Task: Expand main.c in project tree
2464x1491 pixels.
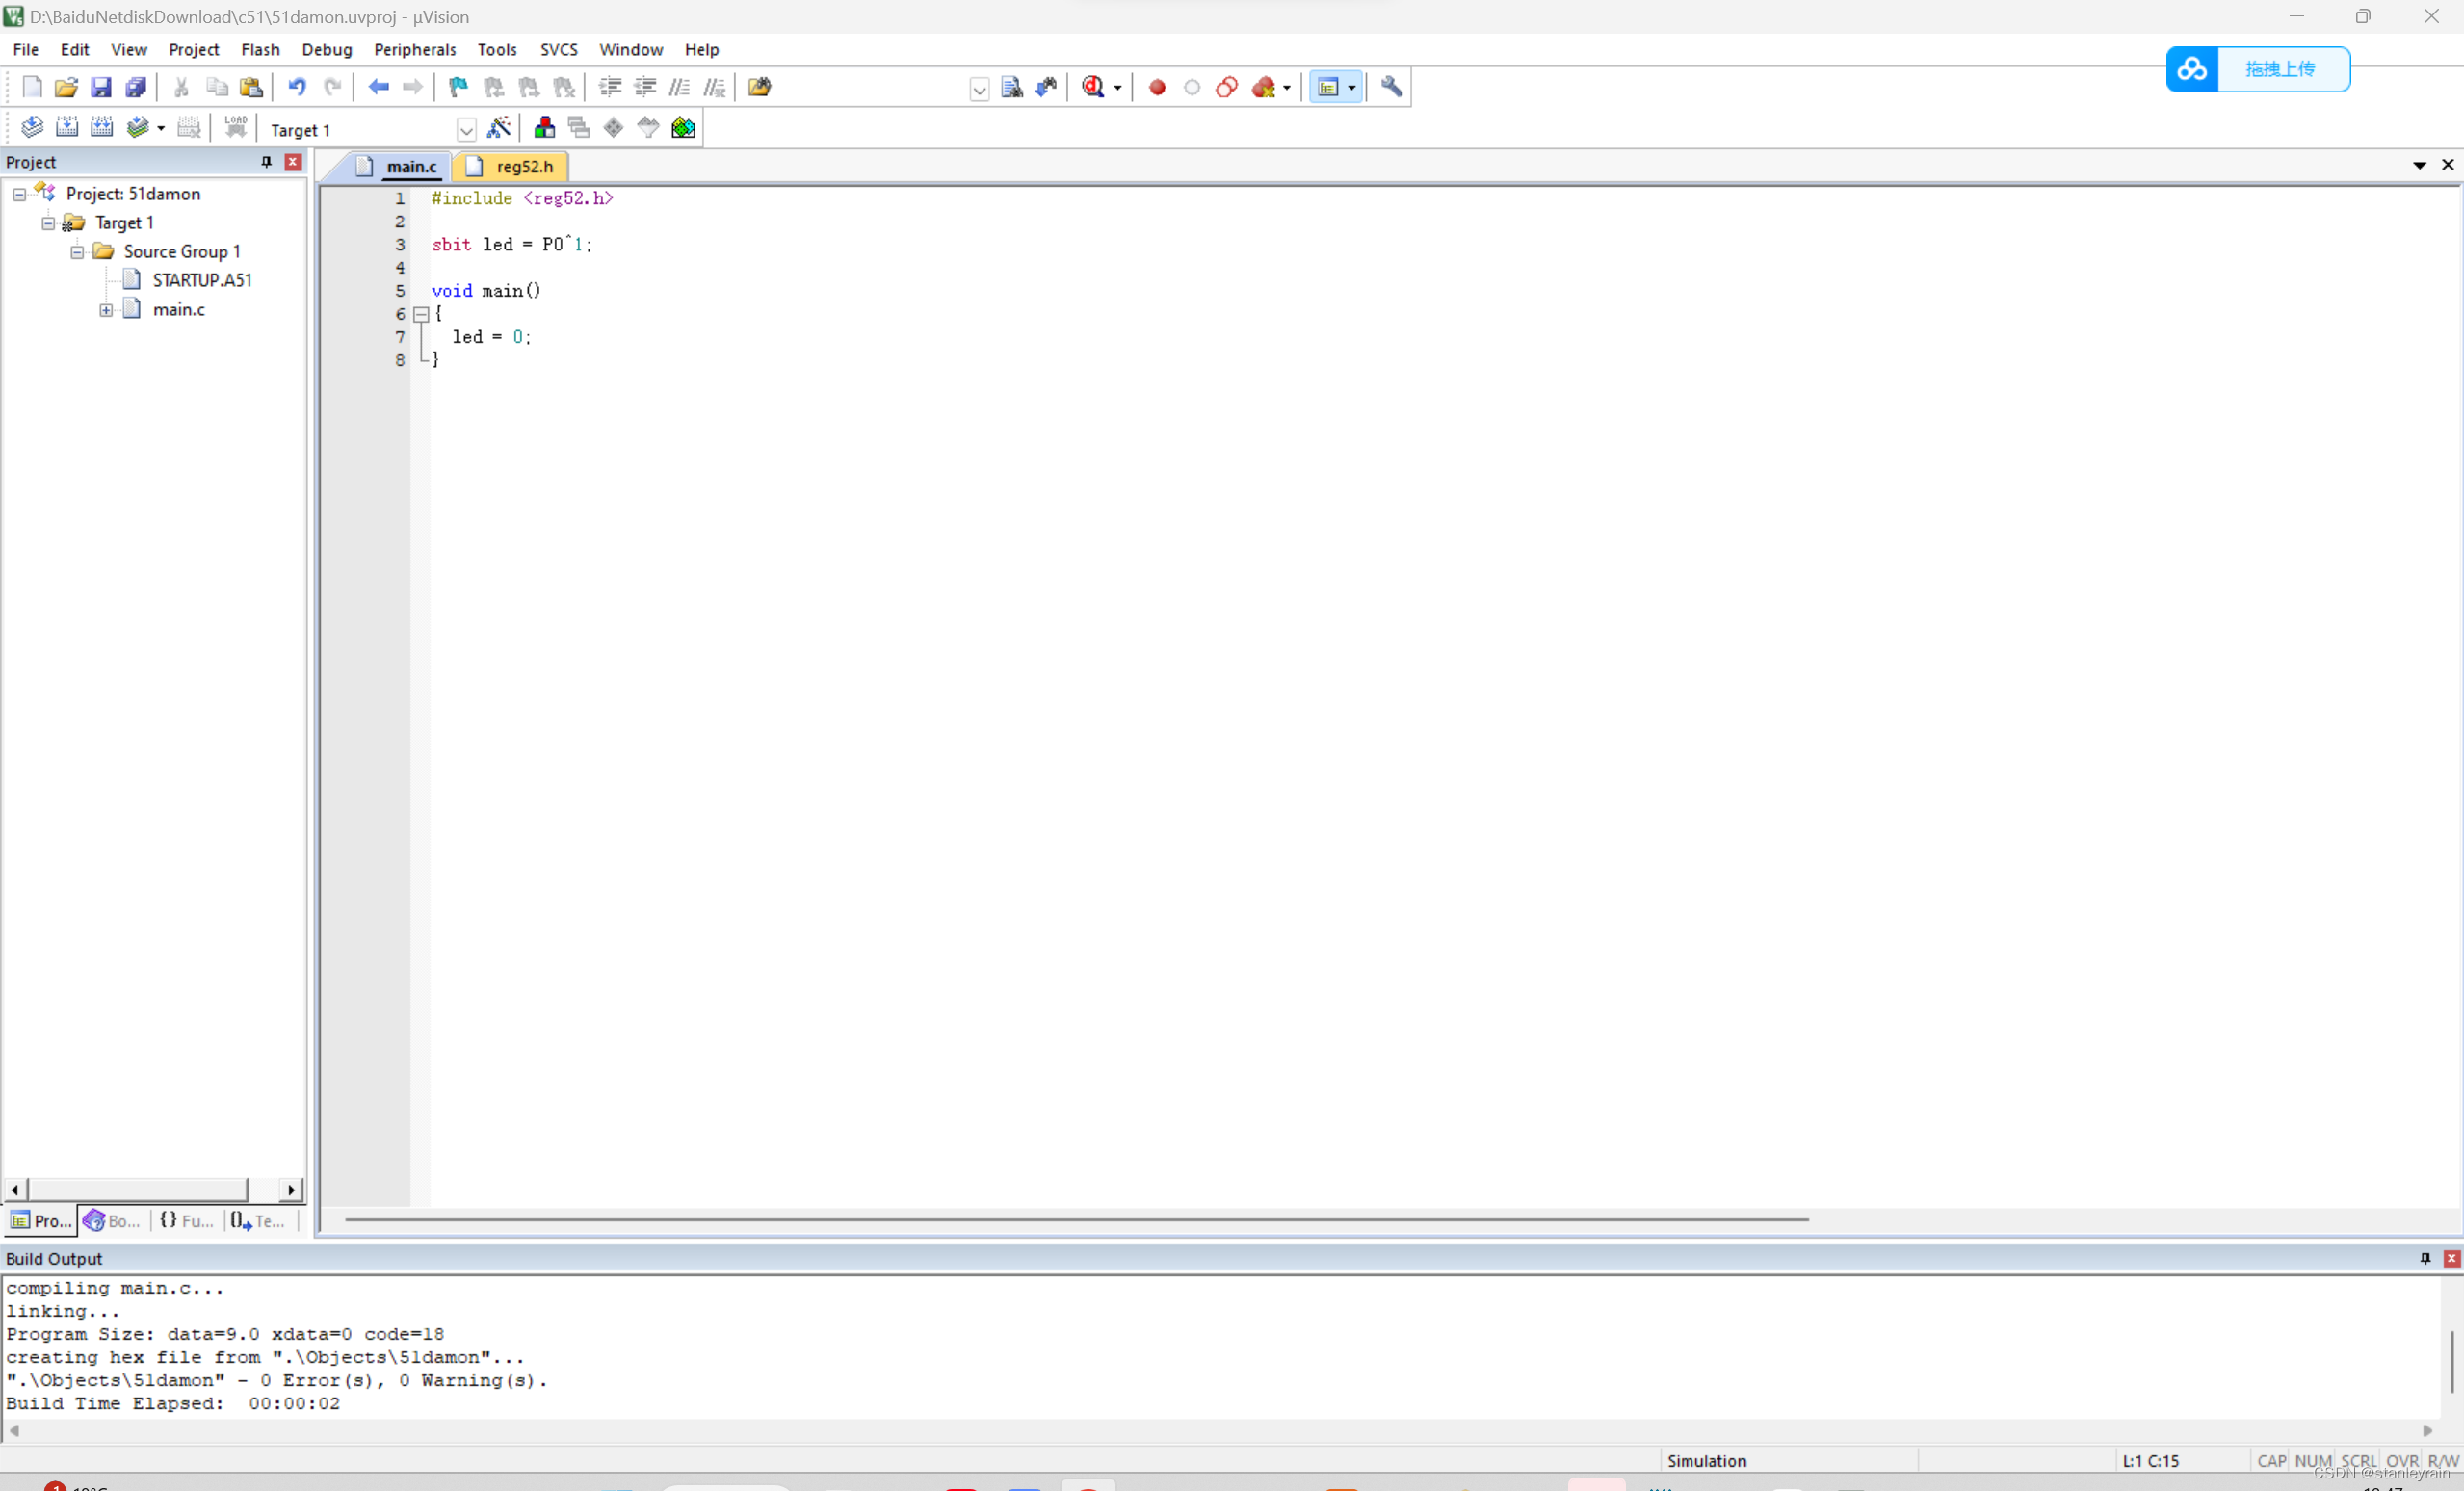Action: coord(106,310)
